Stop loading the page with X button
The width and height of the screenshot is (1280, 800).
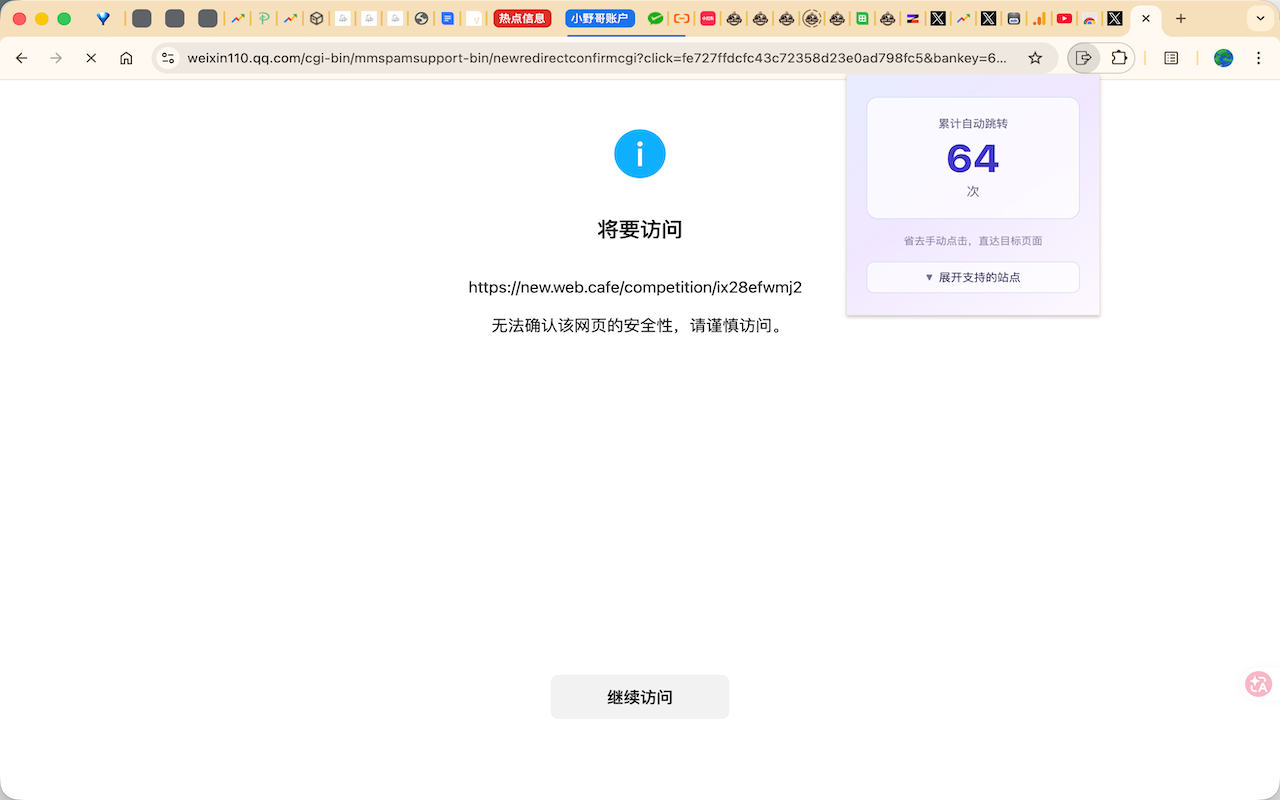[x=91, y=58]
